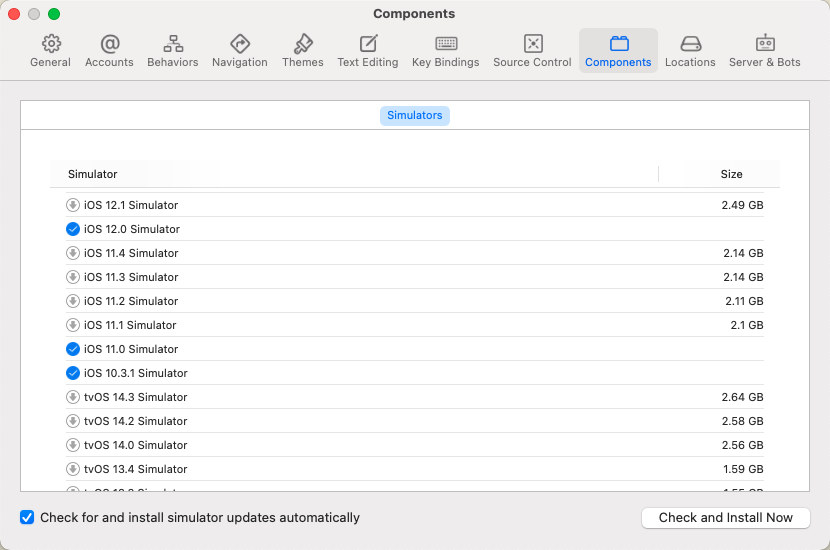This screenshot has width=830, height=550.
Task: Open the Text Editing pencil icon
Action: (368, 44)
